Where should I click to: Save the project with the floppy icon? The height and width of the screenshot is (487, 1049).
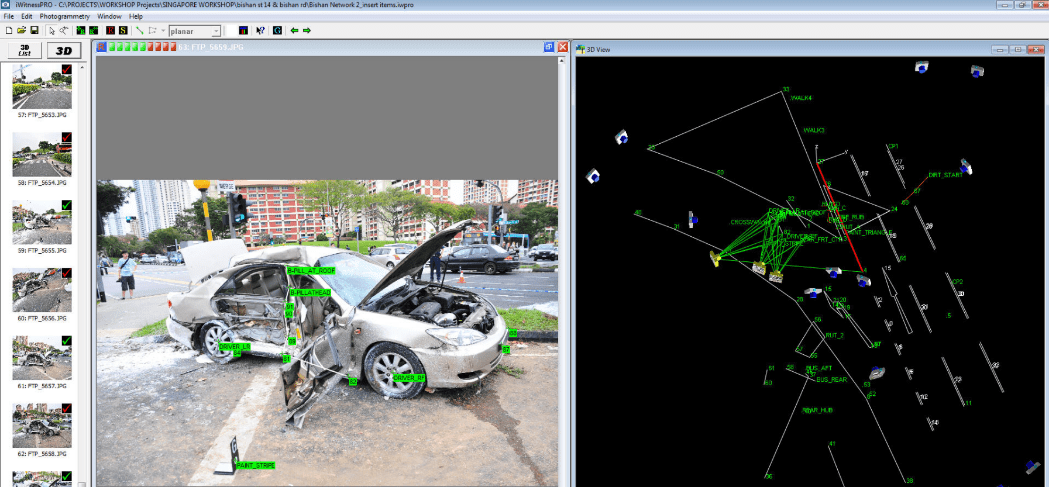click(34, 30)
